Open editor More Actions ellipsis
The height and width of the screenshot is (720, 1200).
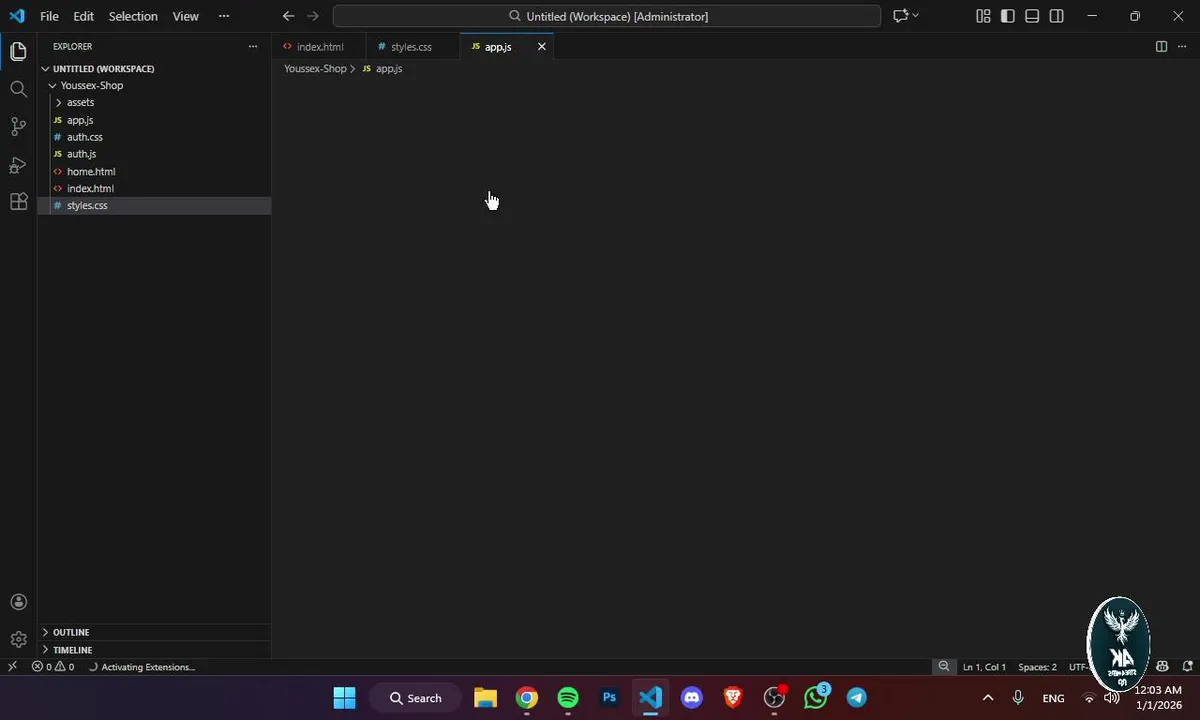1184,47
